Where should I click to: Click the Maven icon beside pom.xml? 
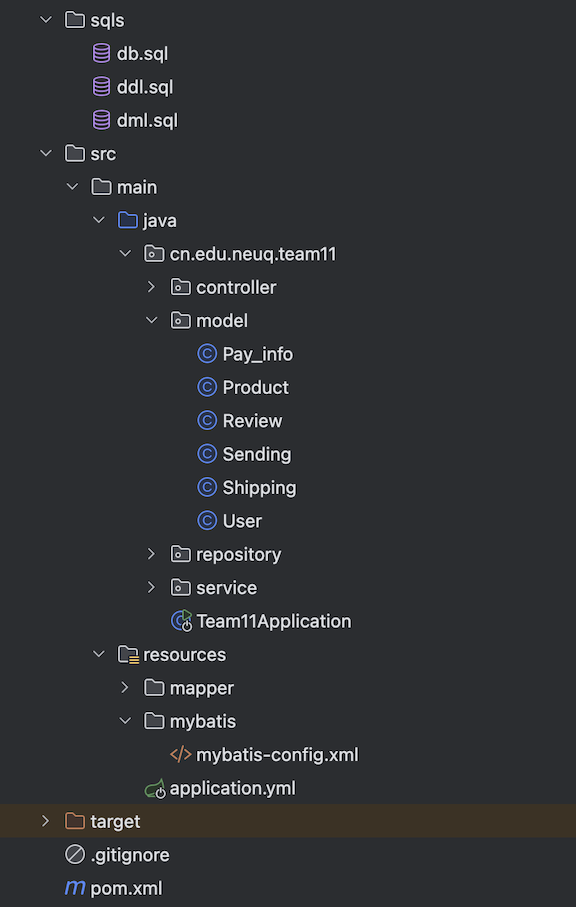(x=75, y=888)
